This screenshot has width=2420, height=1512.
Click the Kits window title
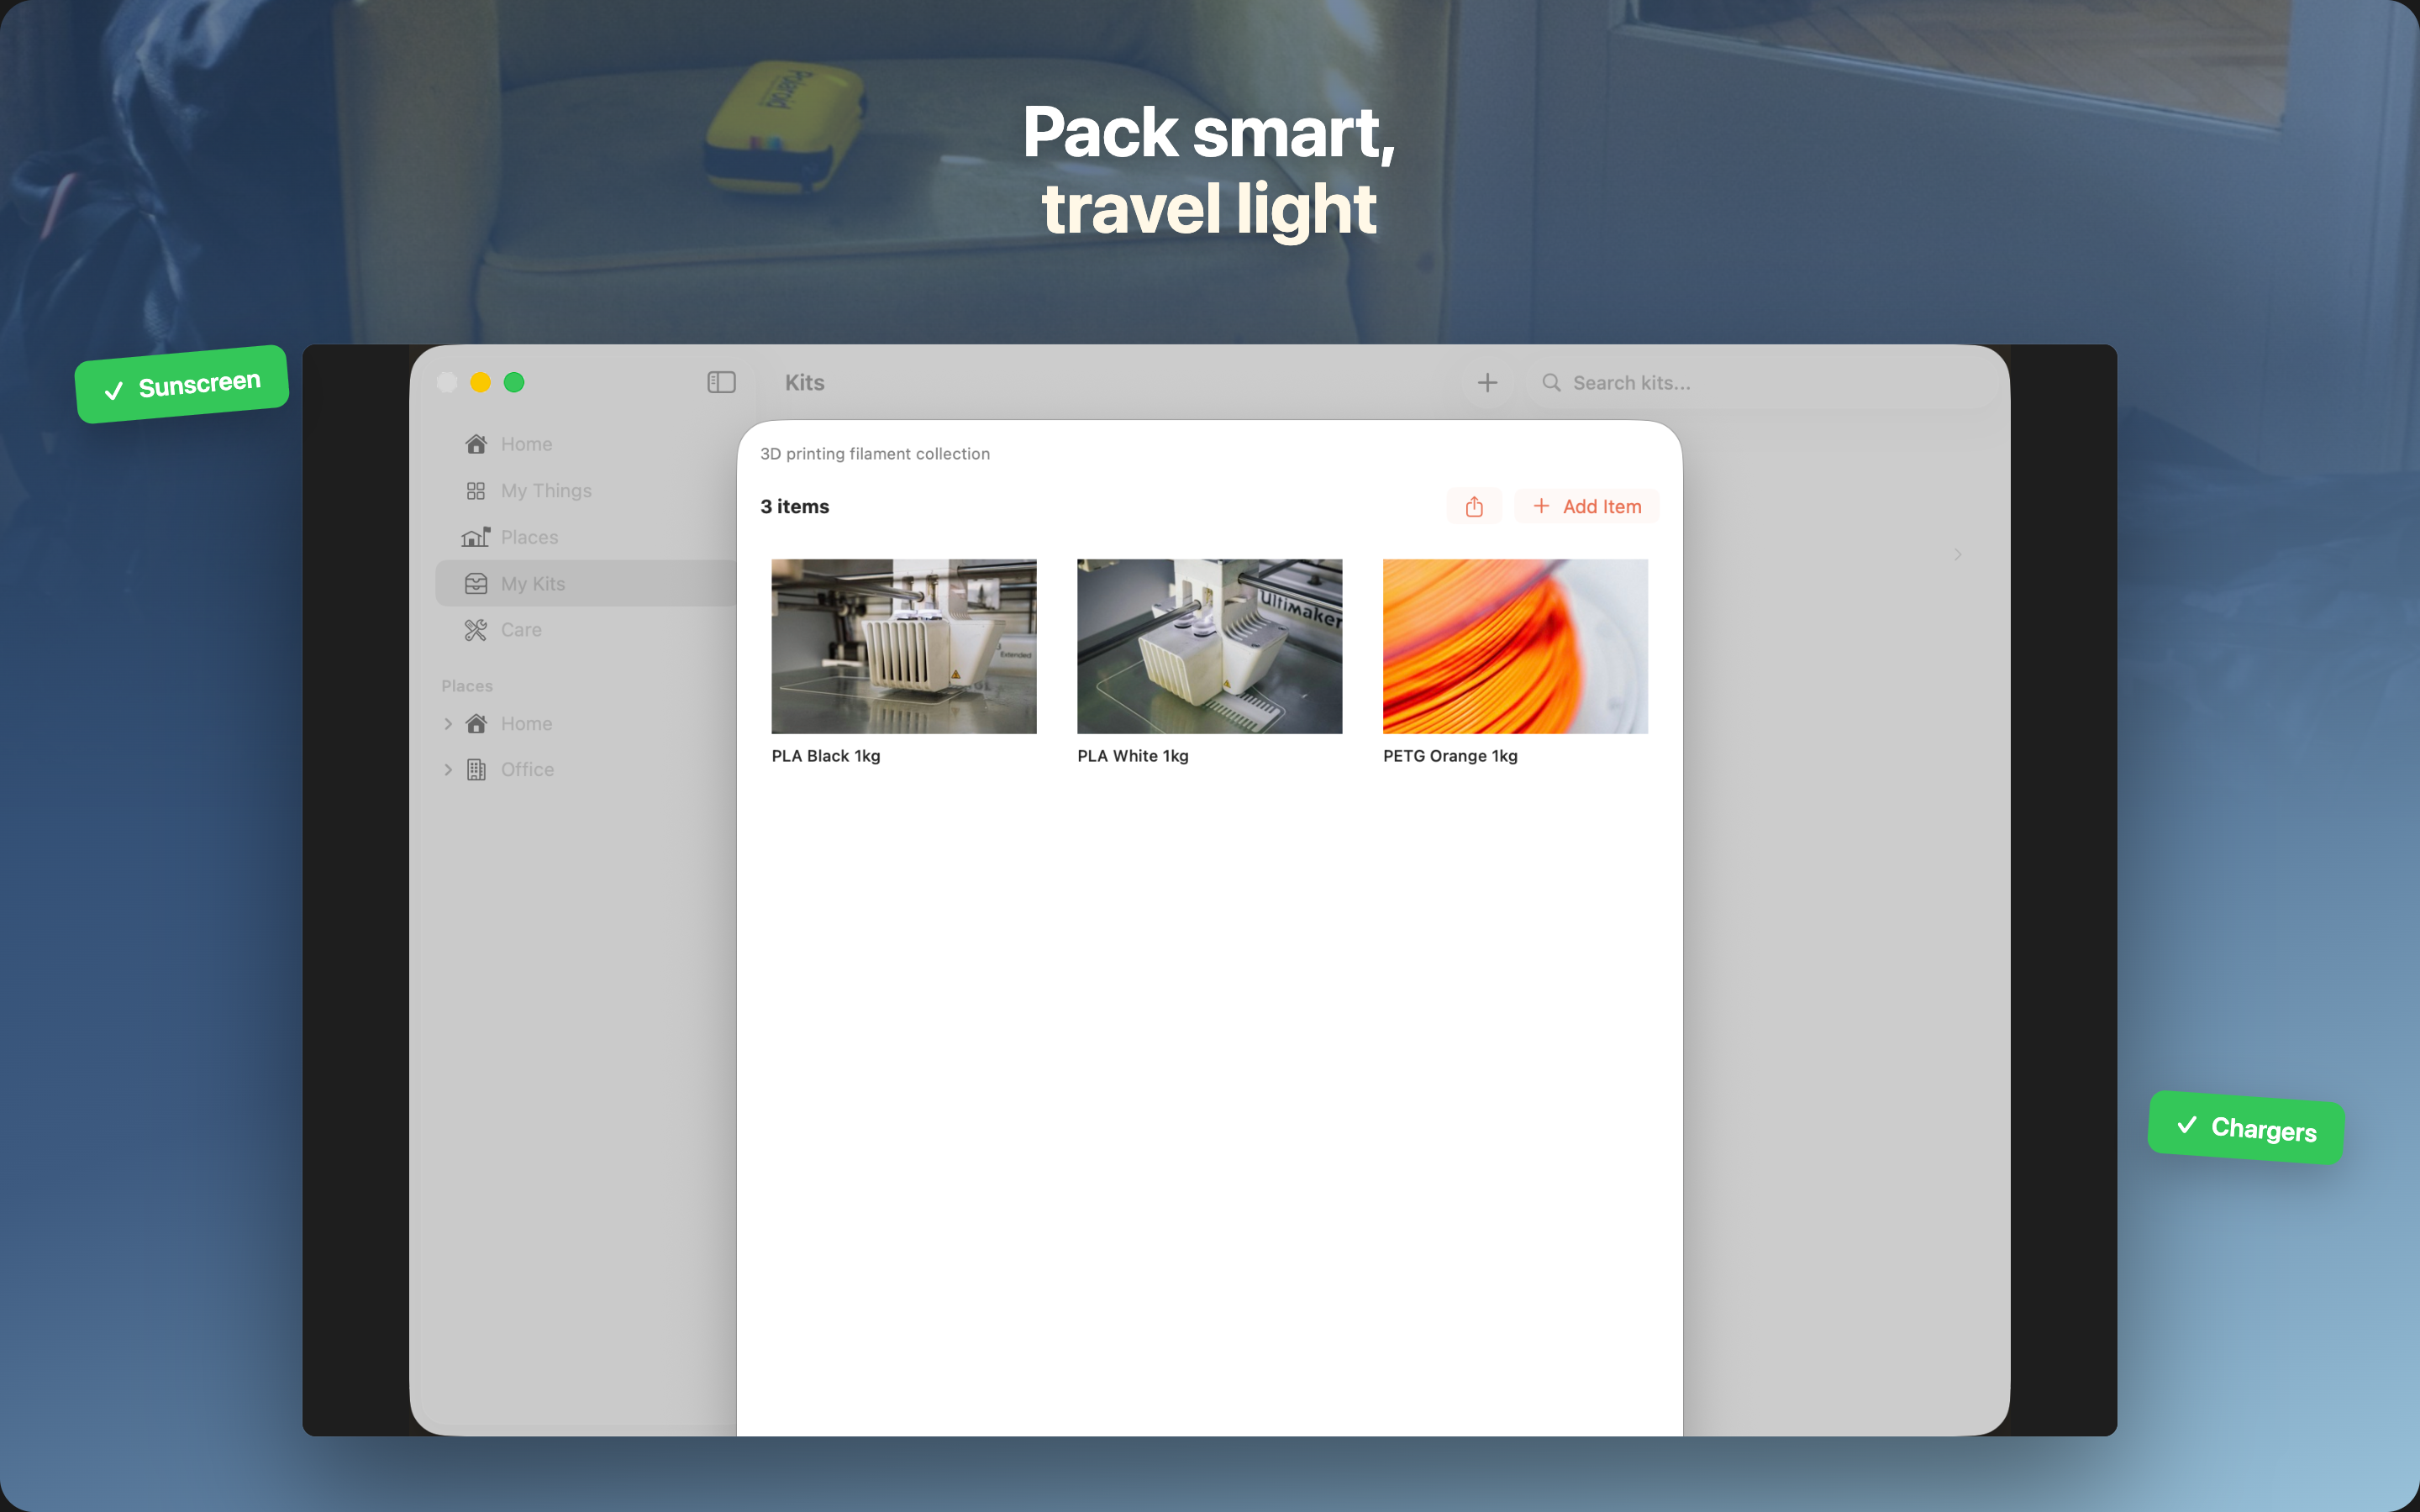tap(805, 382)
